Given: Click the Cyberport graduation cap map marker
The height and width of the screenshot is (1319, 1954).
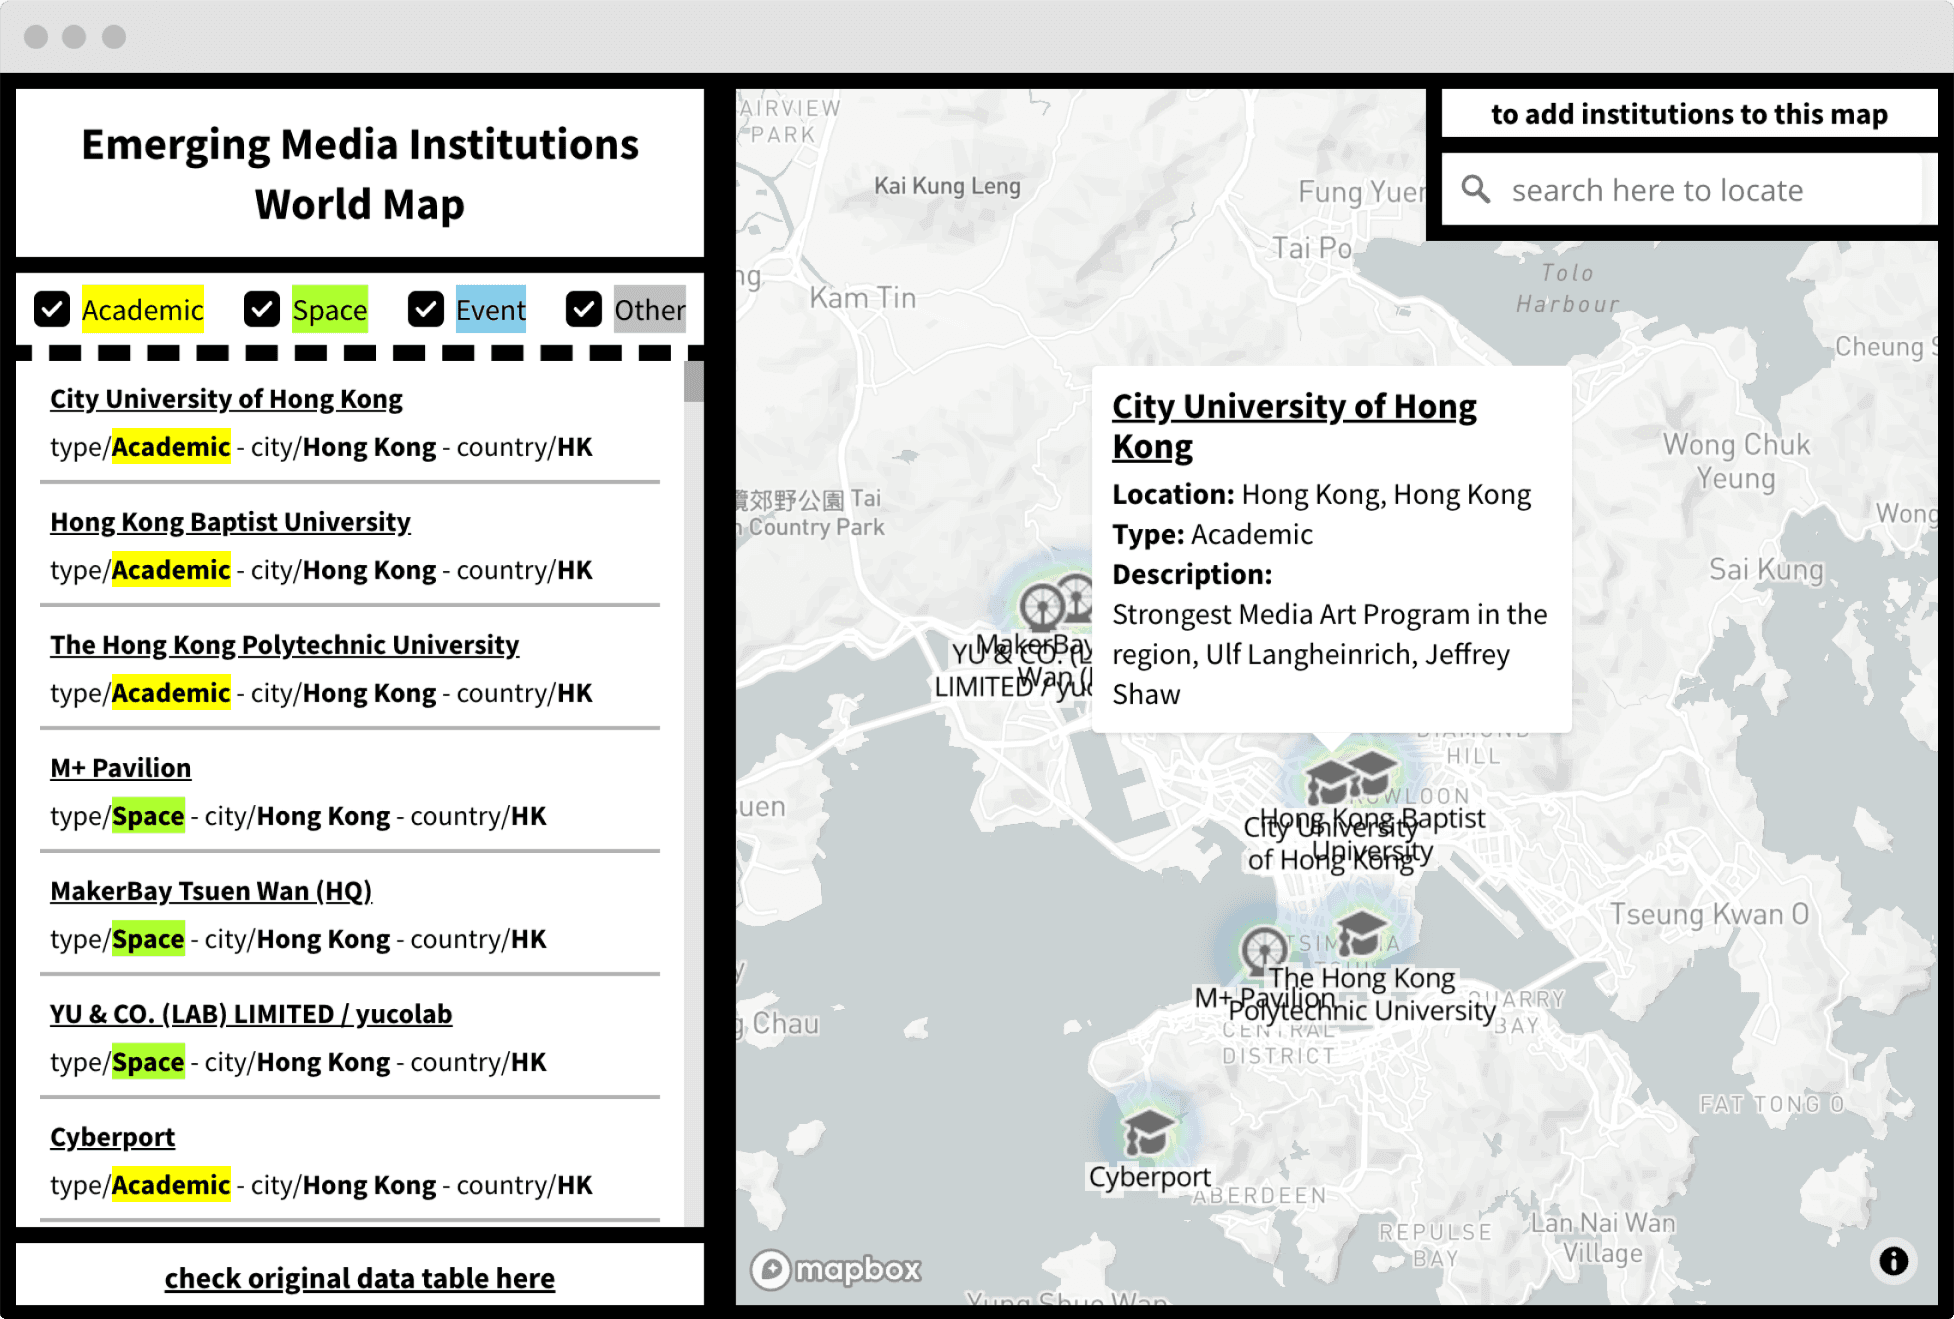Looking at the screenshot, I should 1147,1132.
